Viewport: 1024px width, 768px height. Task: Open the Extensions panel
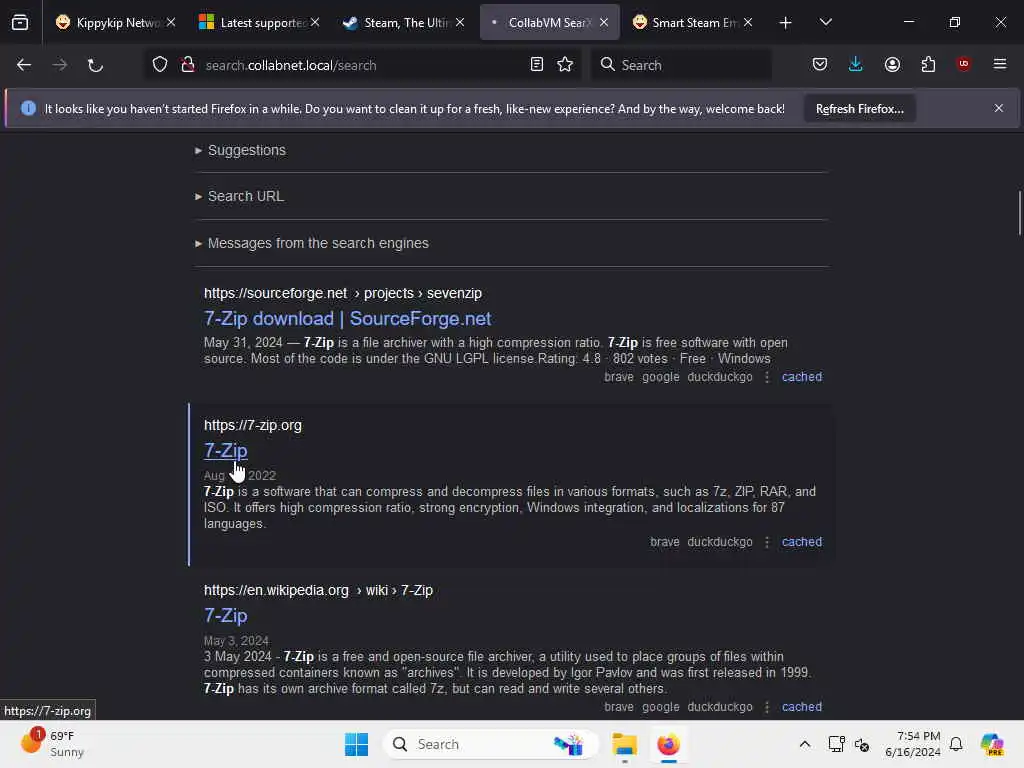[928, 64]
